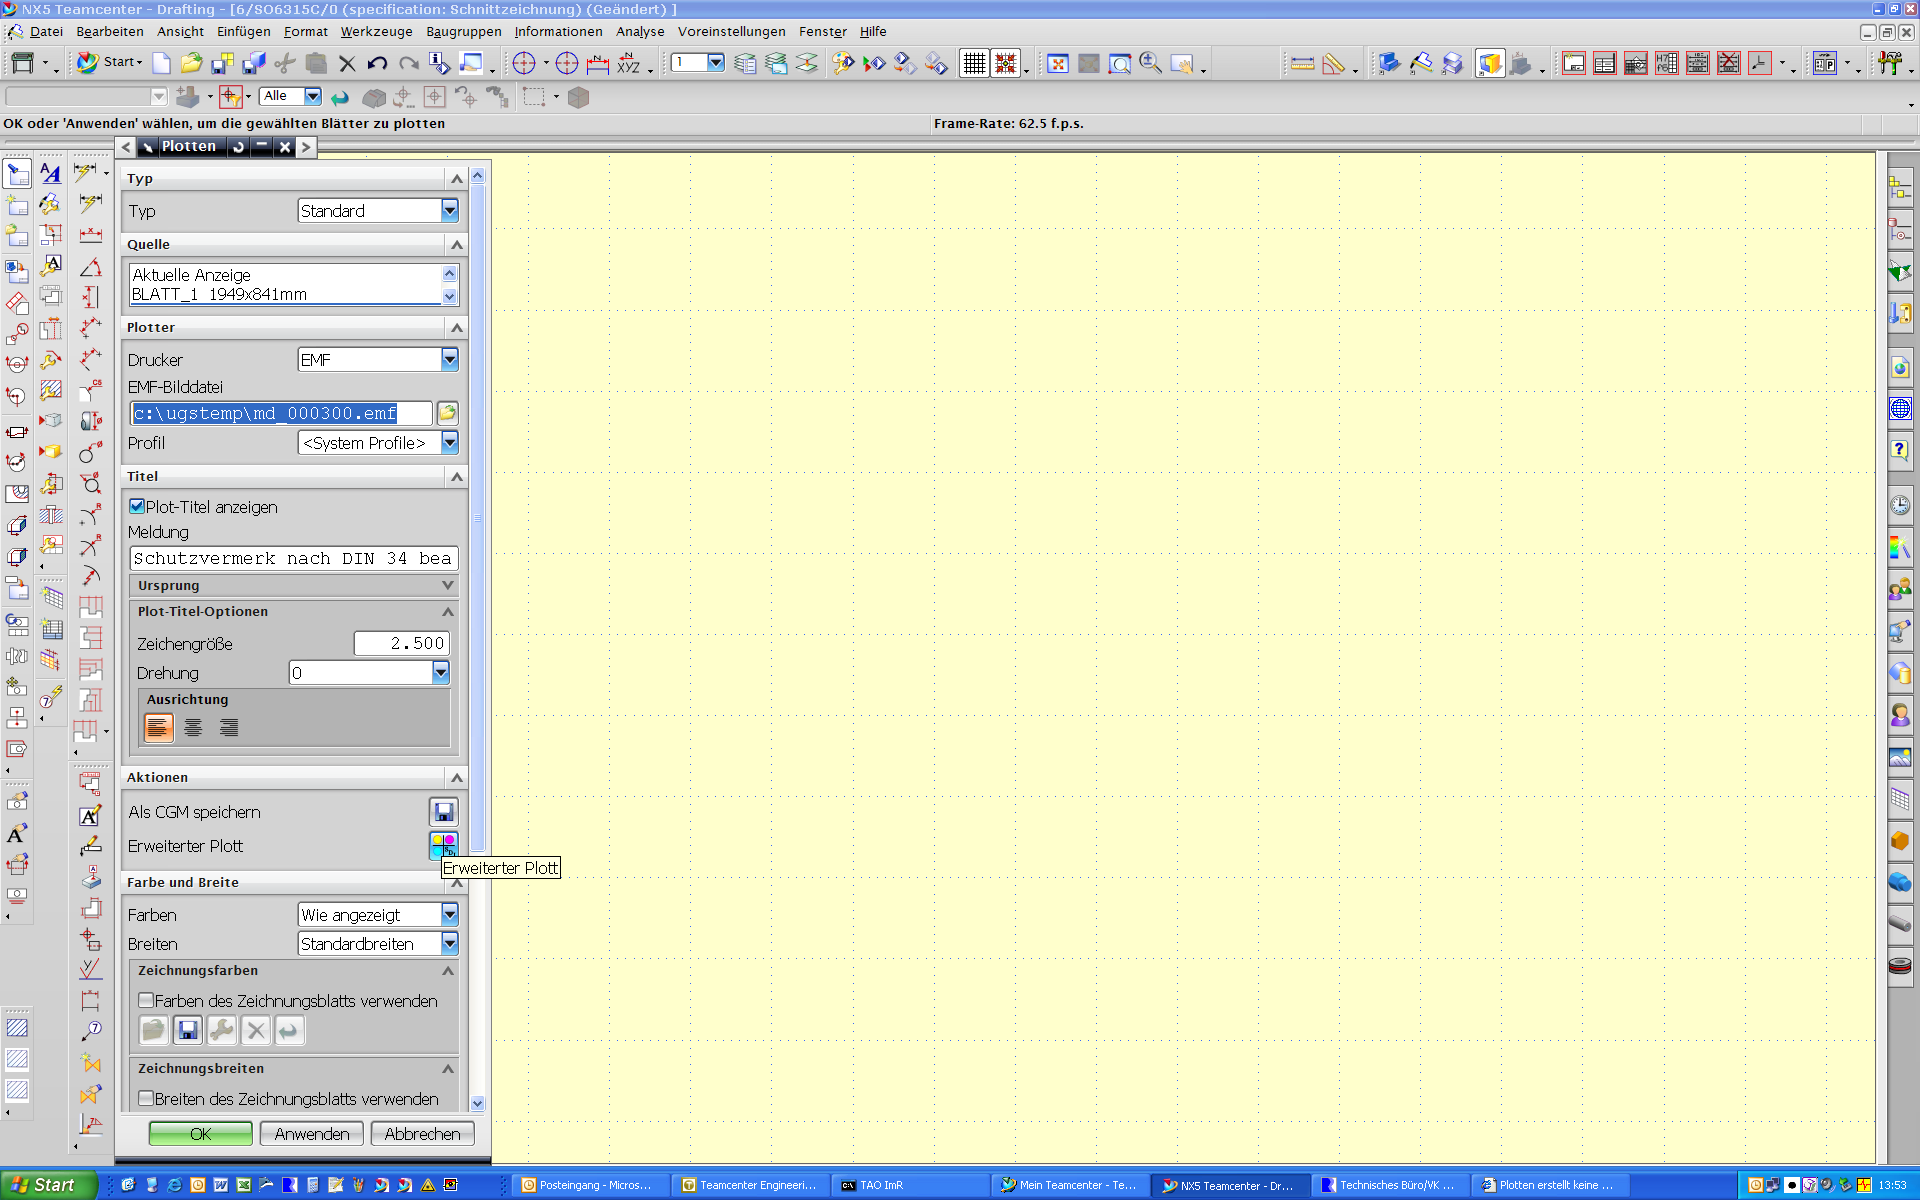Click the Anwenden button
The height and width of the screenshot is (1200, 1920).
(311, 1133)
